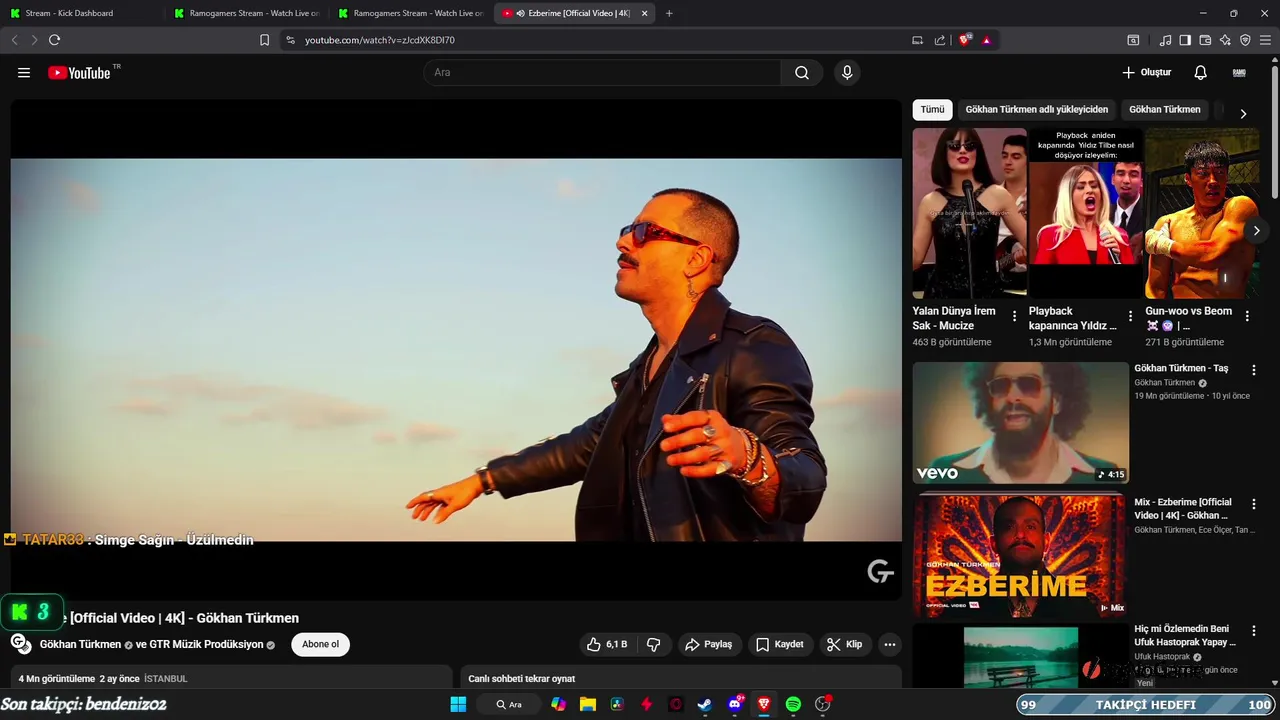Viewport: 1280px width, 720px height.
Task: Open the account avatar menu
Action: pyautogui.click(x=1239, y=73)
